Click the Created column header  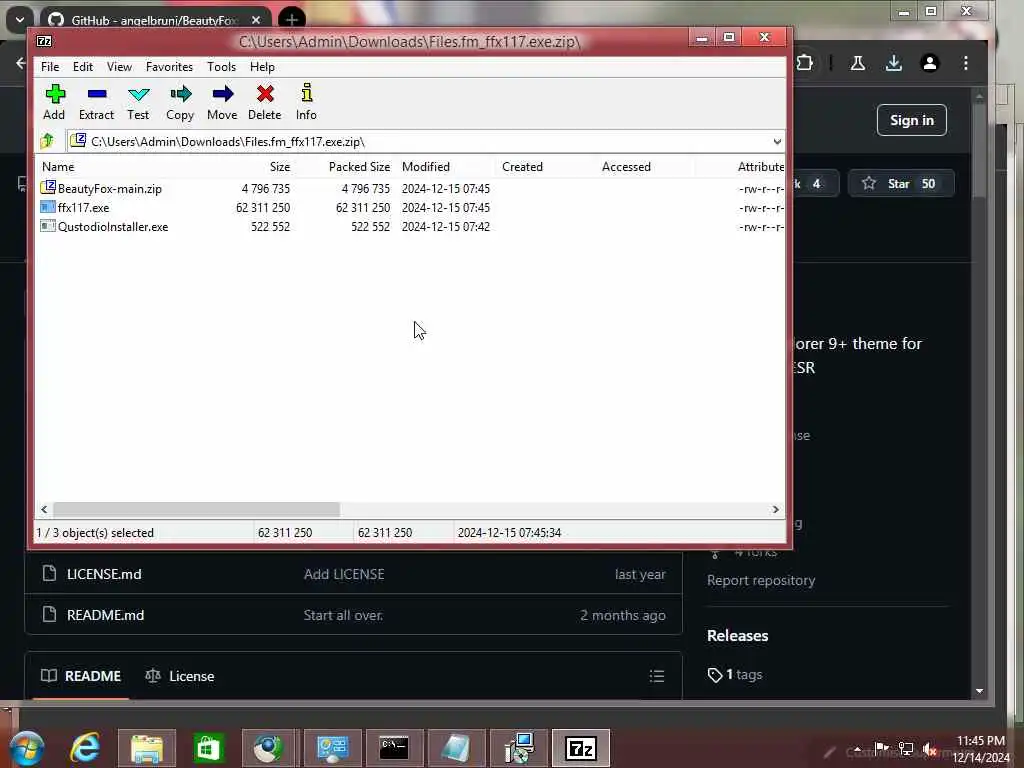click(x=522, y=167)
